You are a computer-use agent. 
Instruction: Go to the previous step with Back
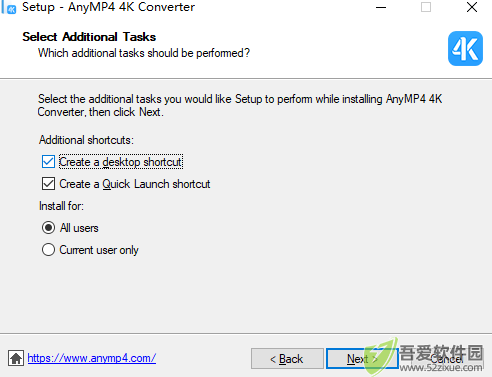point(287,359)
